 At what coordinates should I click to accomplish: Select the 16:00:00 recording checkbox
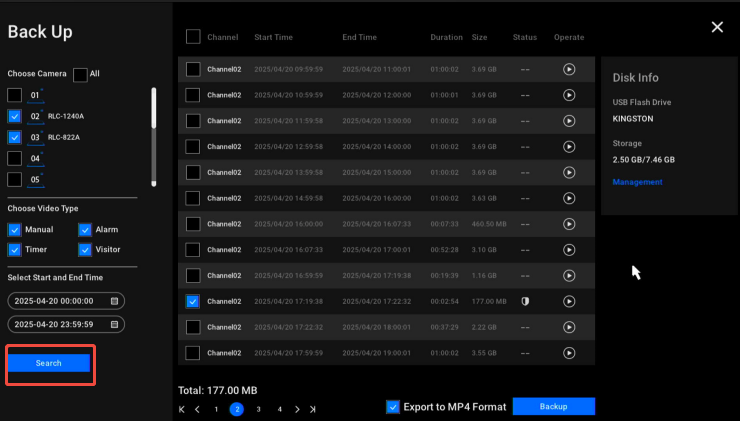coord(193,224)
